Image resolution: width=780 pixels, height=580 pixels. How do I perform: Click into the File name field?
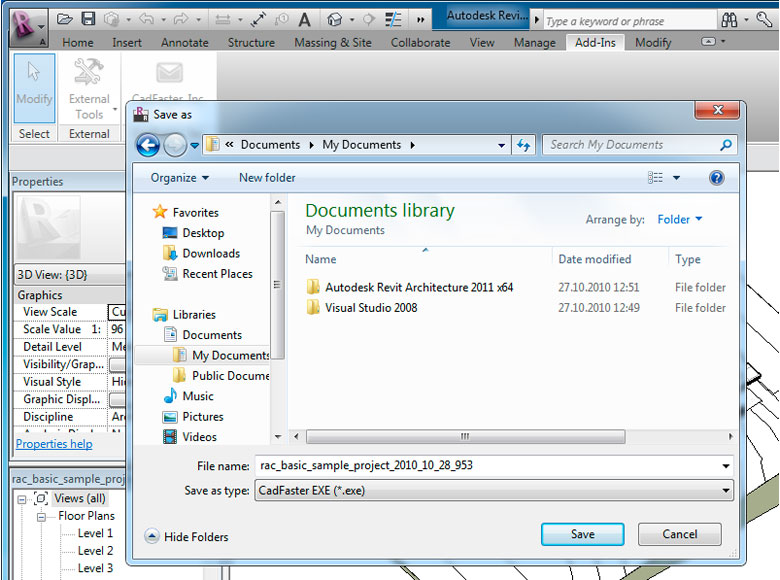point(488,466)
